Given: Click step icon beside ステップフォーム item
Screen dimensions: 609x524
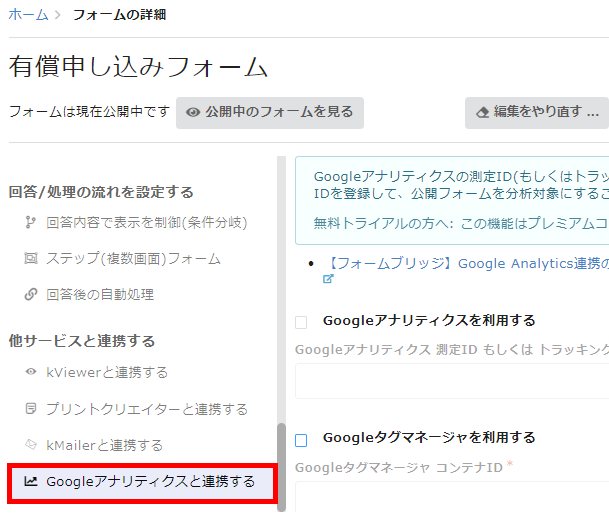Looking at the screenshot, I should (x=31, y=258).
